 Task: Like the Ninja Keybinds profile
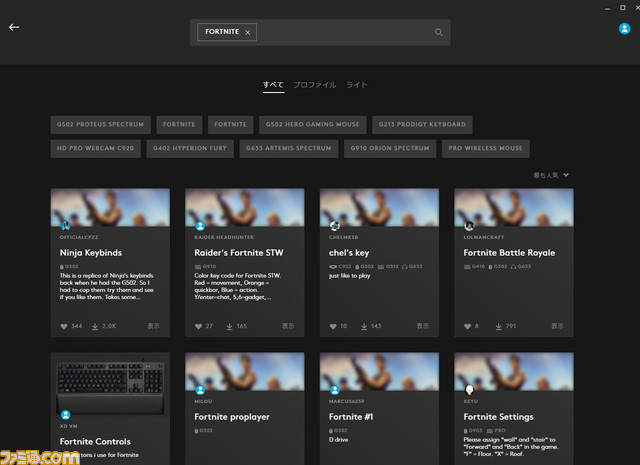(65, 326)
